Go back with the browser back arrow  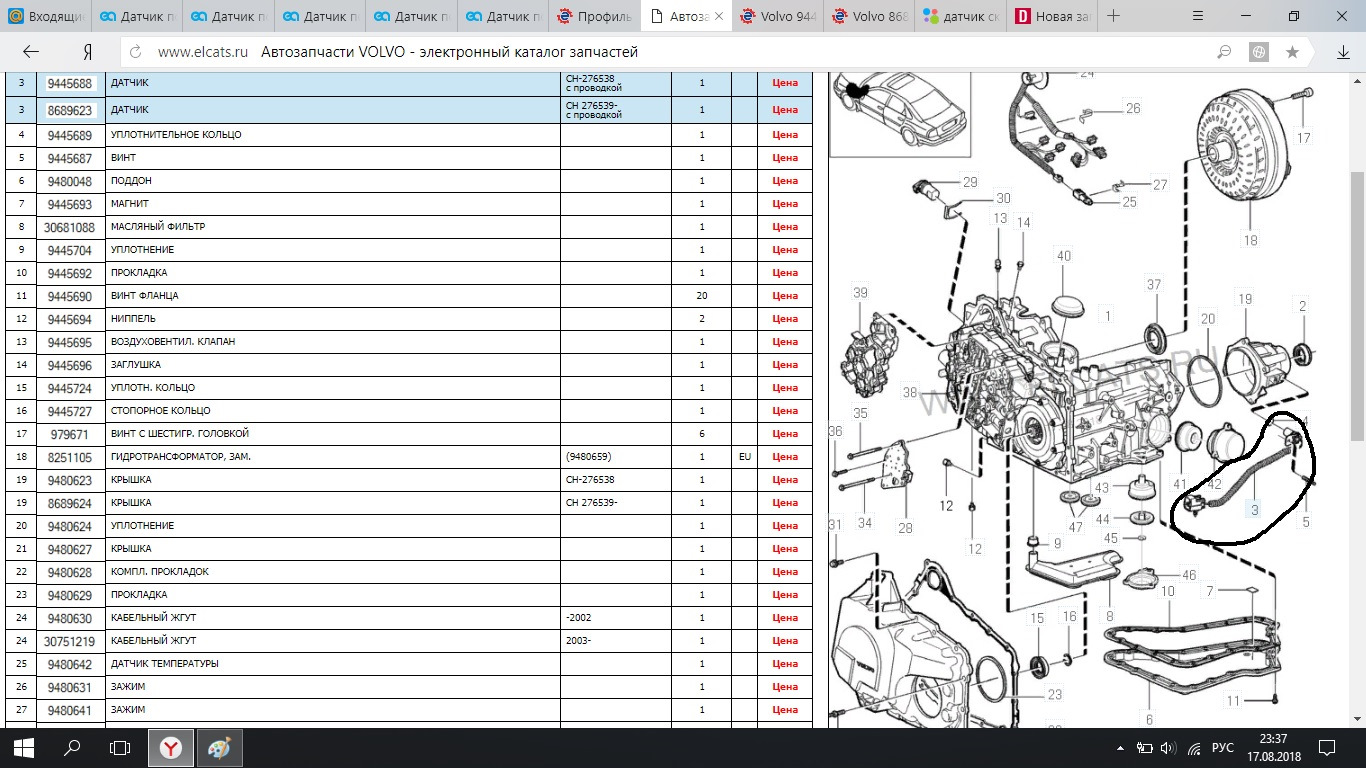[x=31, y=52]
